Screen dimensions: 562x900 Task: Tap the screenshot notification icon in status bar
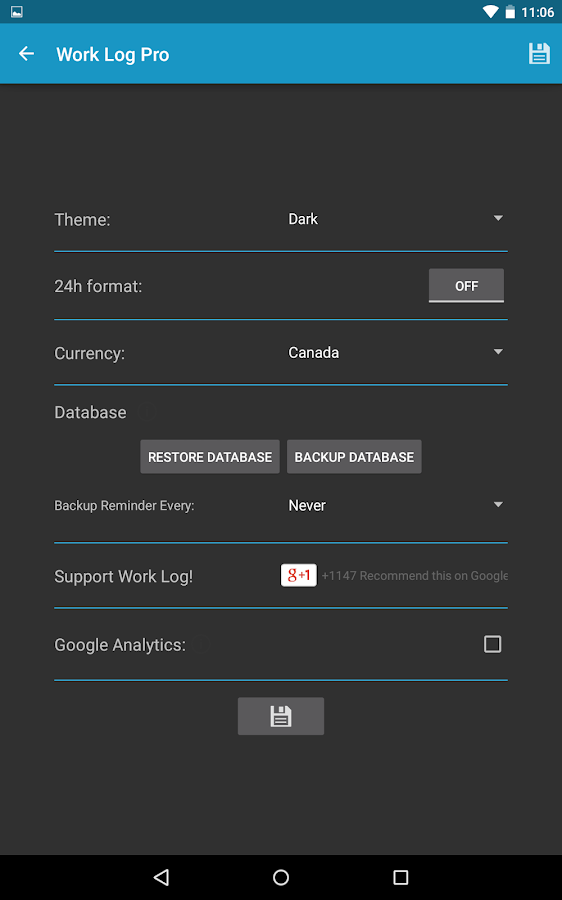[x=17, y=11]
